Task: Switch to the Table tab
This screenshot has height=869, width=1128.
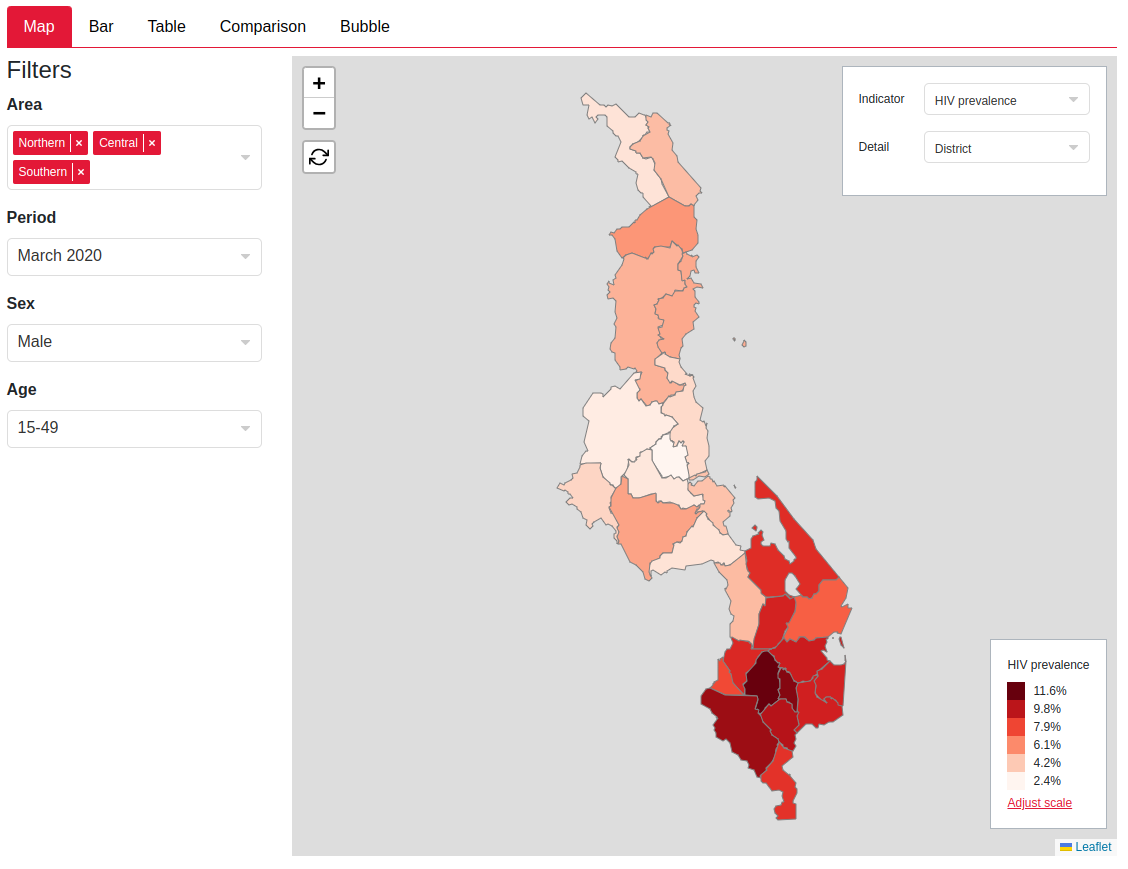Action: [x=166, y=27]
